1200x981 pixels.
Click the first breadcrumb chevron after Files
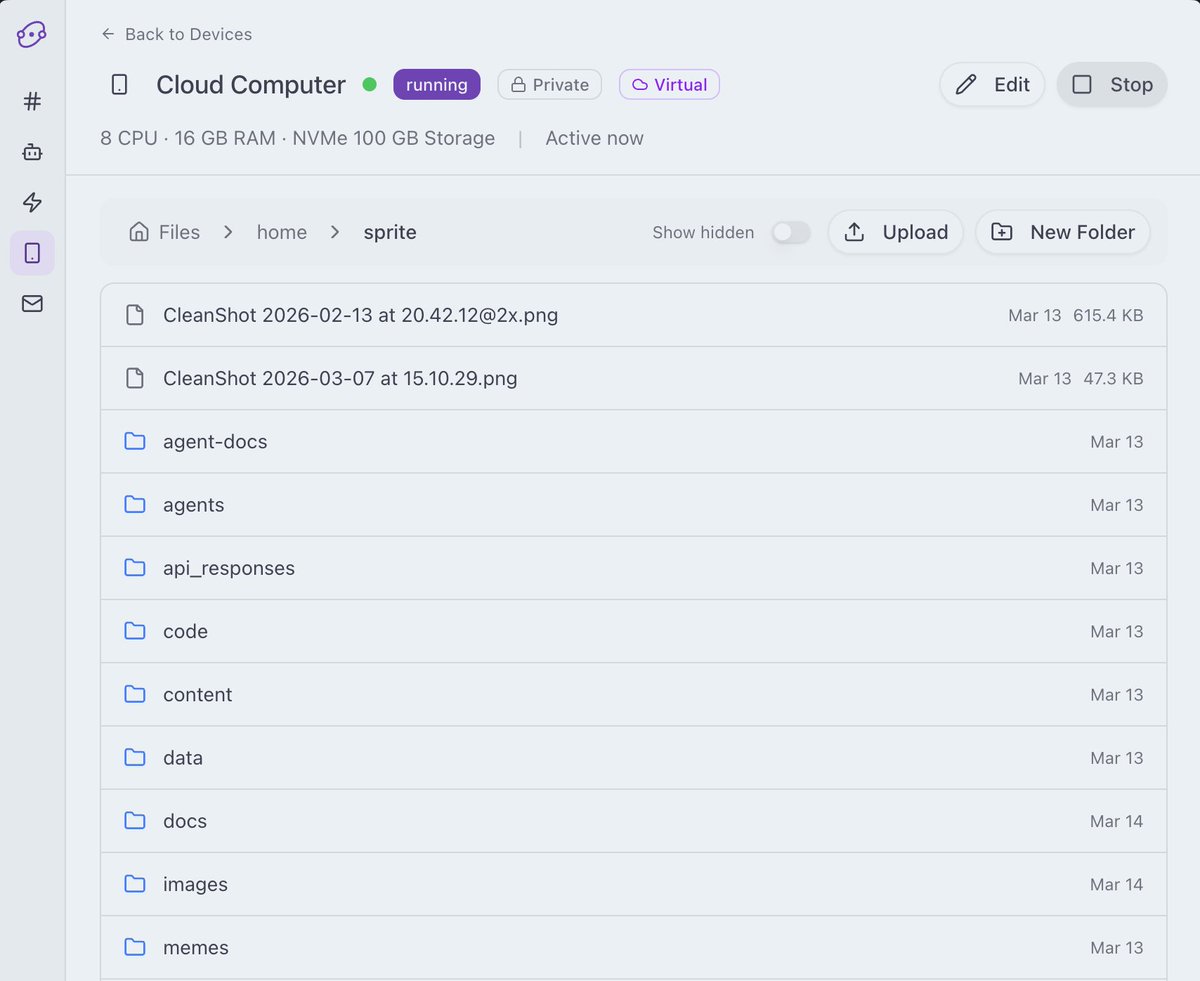228,232
